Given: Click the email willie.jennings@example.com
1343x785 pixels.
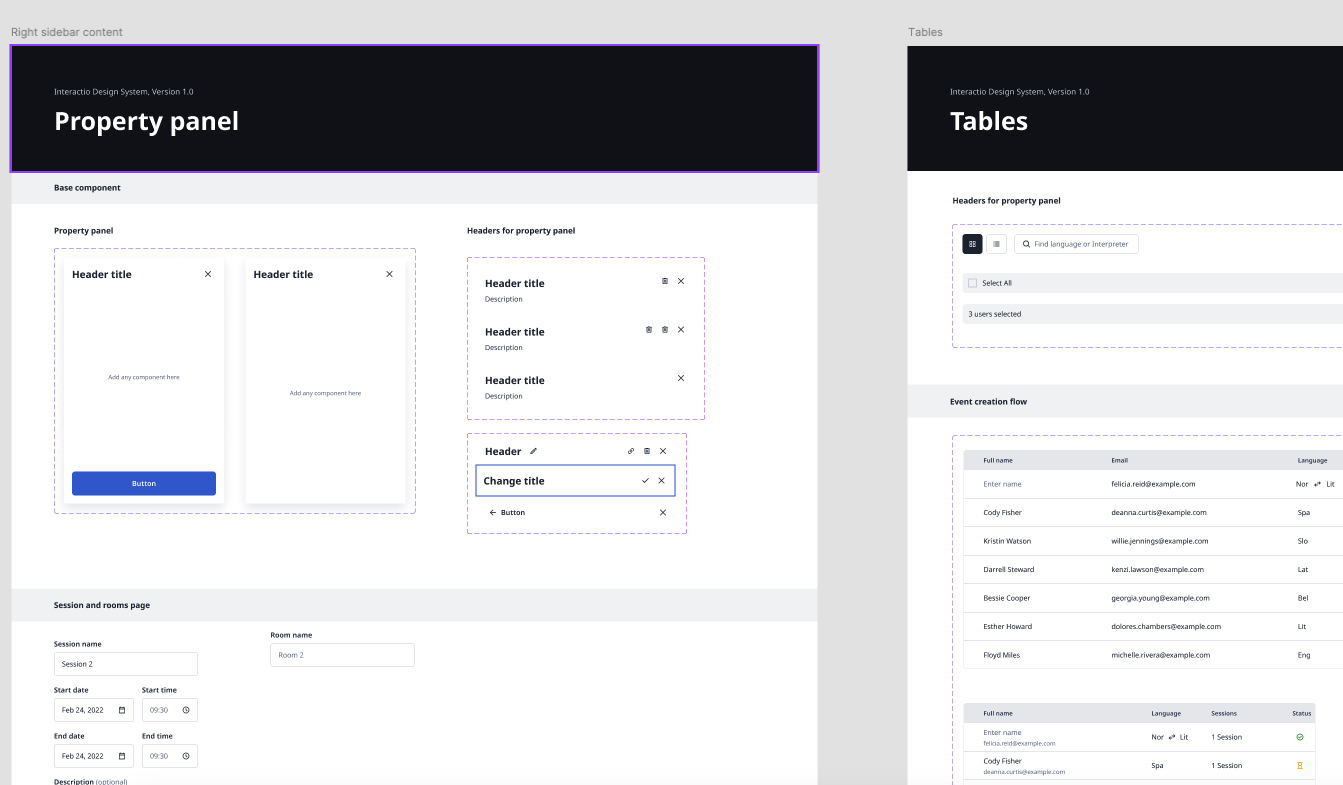Looking at the screenshot, I should click(1159, 541).
